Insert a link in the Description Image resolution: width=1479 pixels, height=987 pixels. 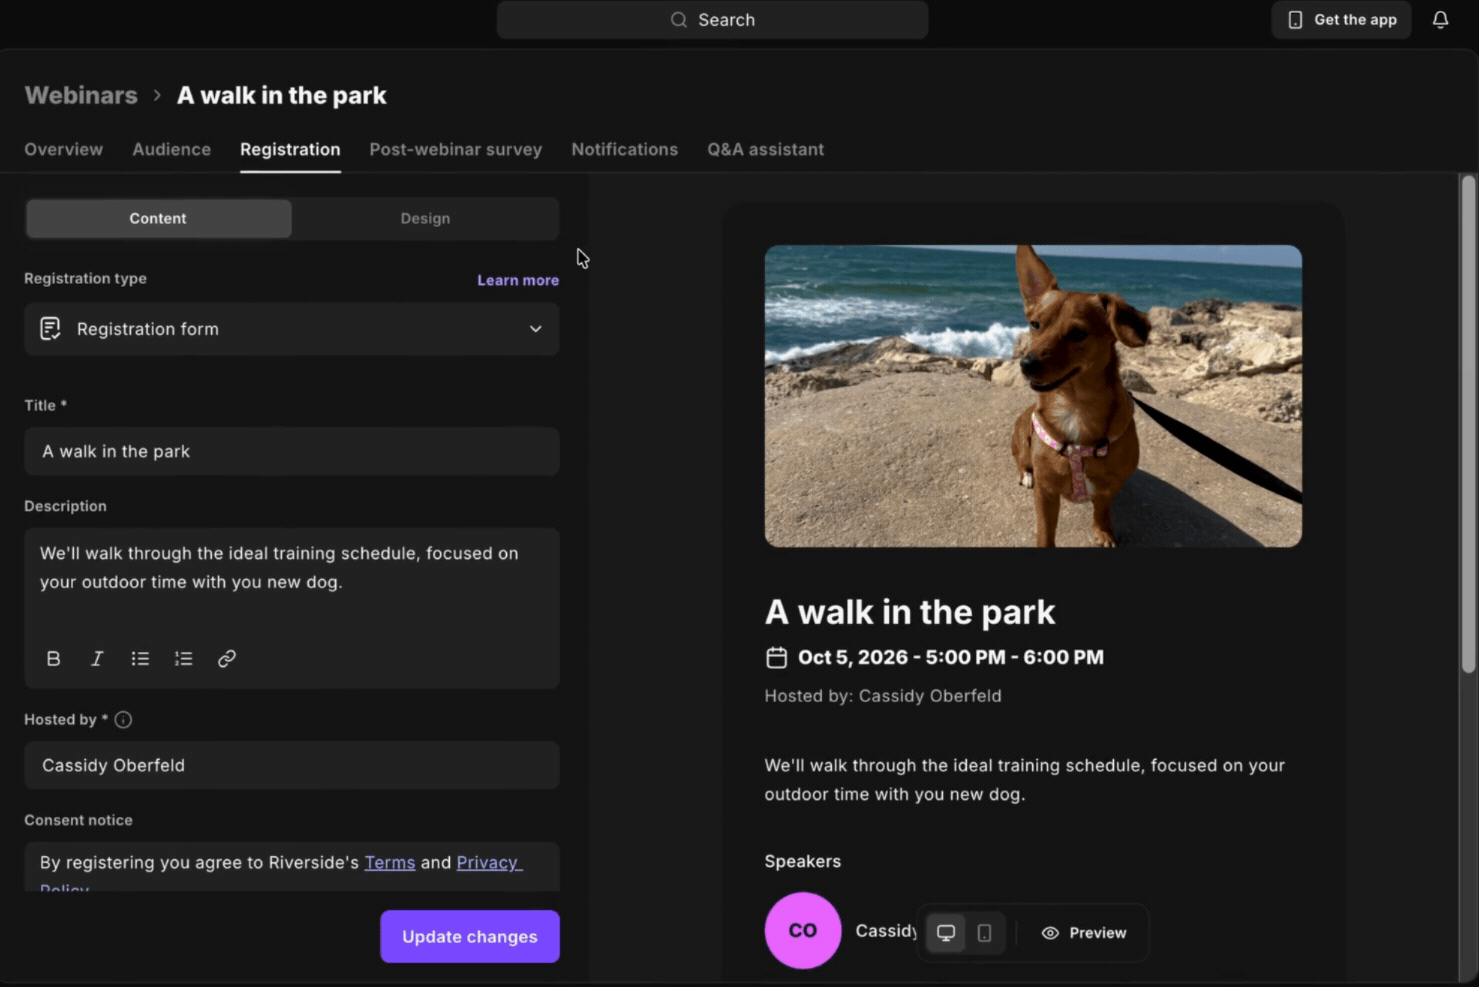(x=227, y=659)
